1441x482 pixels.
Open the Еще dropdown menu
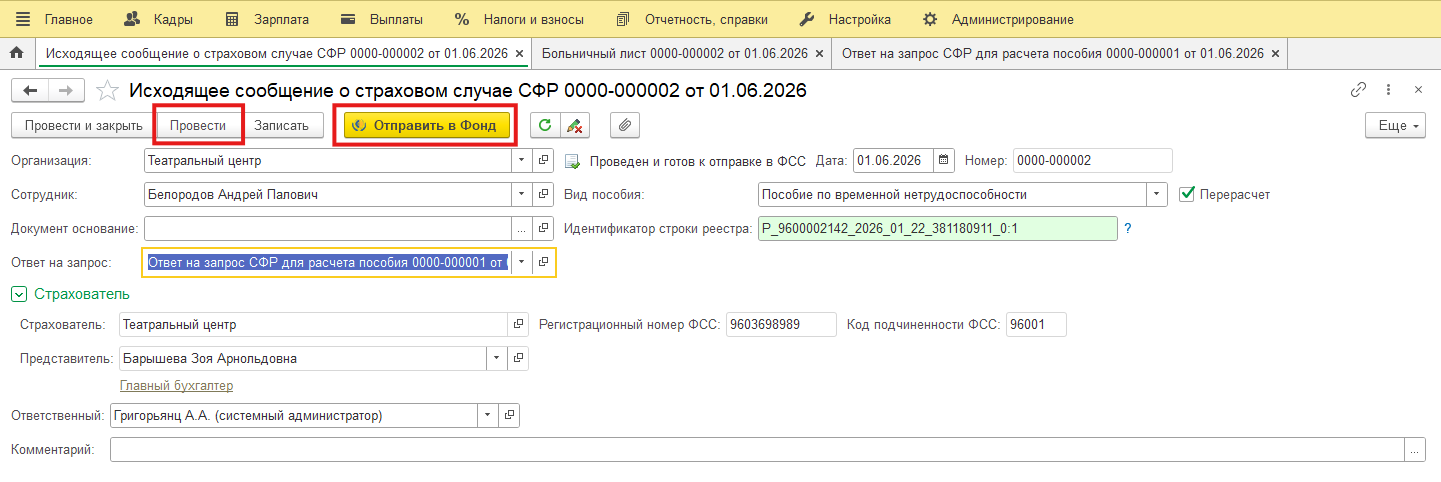[1393, 126]
